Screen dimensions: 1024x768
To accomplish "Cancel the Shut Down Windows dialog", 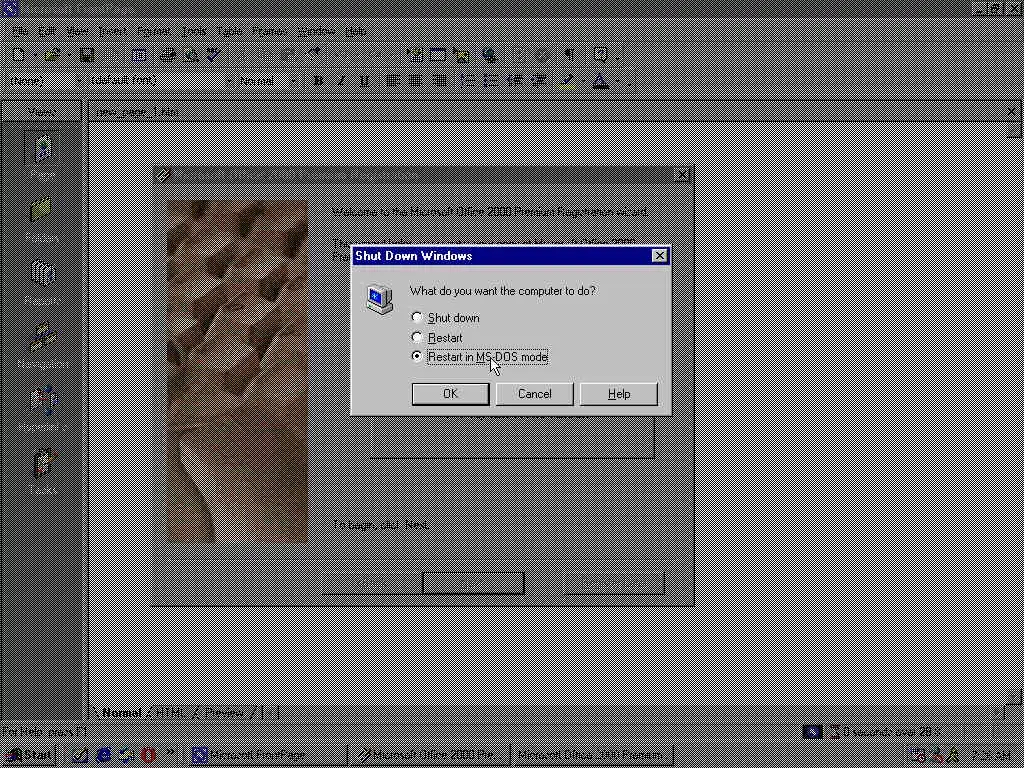I will pyautogui.click(x=534, y=394).
